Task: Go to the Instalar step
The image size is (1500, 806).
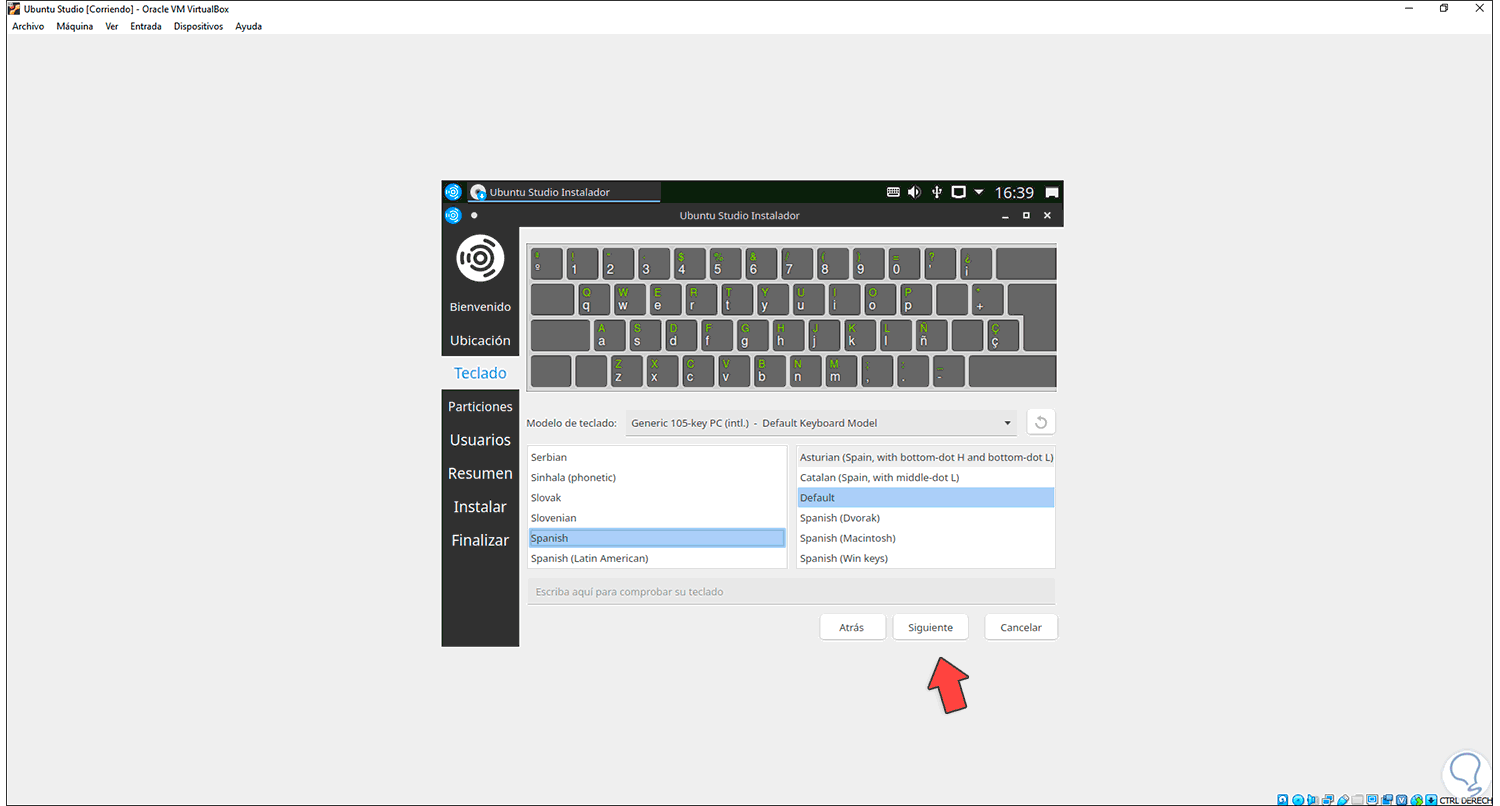Action: tap(480, 507)
